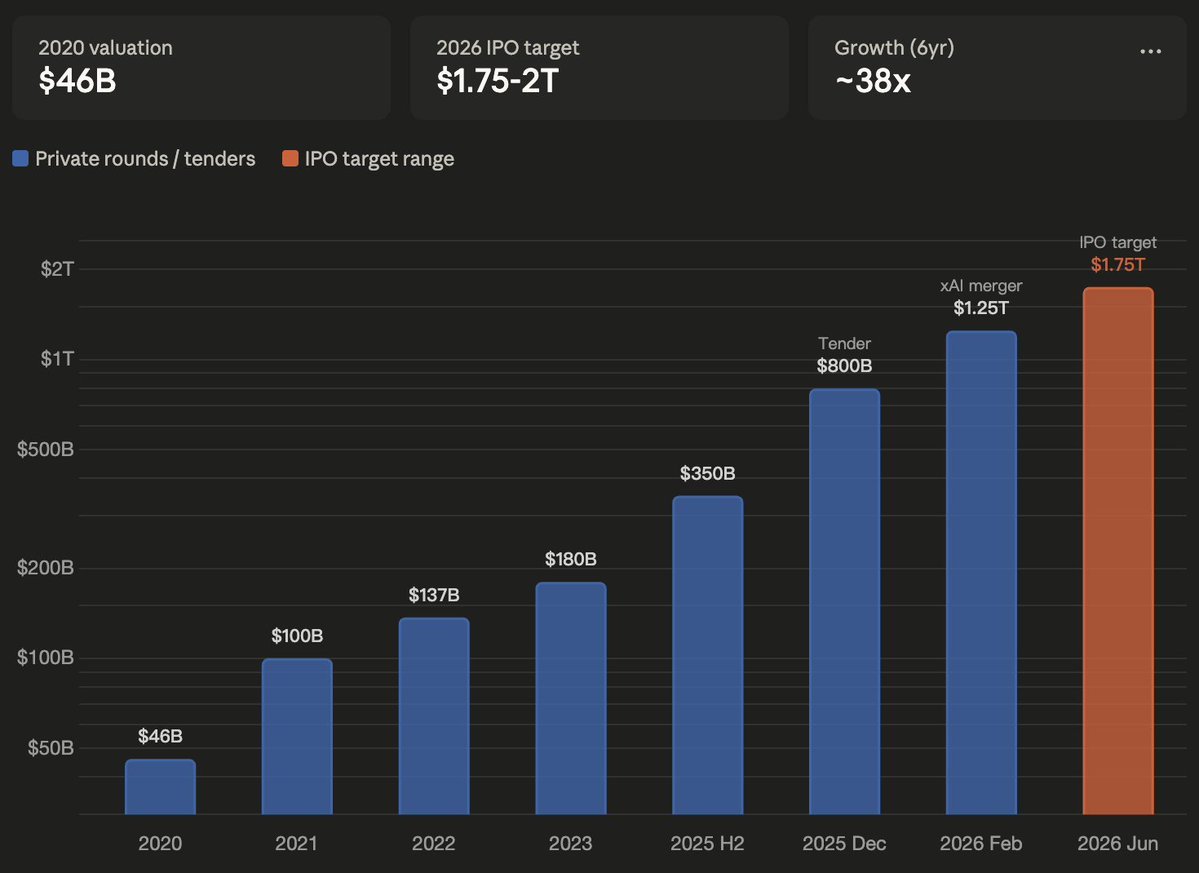Click the 2025 Dec x-axis label

(x=844, y=844)
